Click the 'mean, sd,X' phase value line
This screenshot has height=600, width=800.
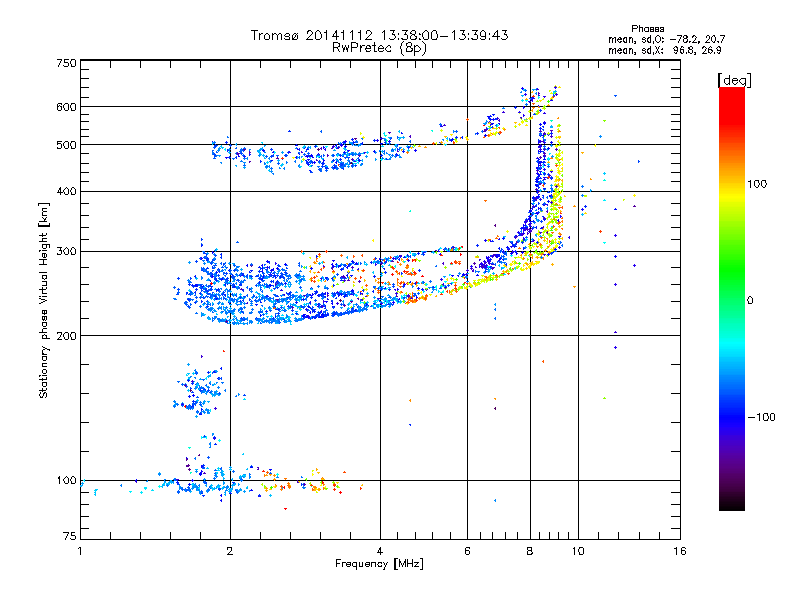pyautogui.click(x=664, y=51)
